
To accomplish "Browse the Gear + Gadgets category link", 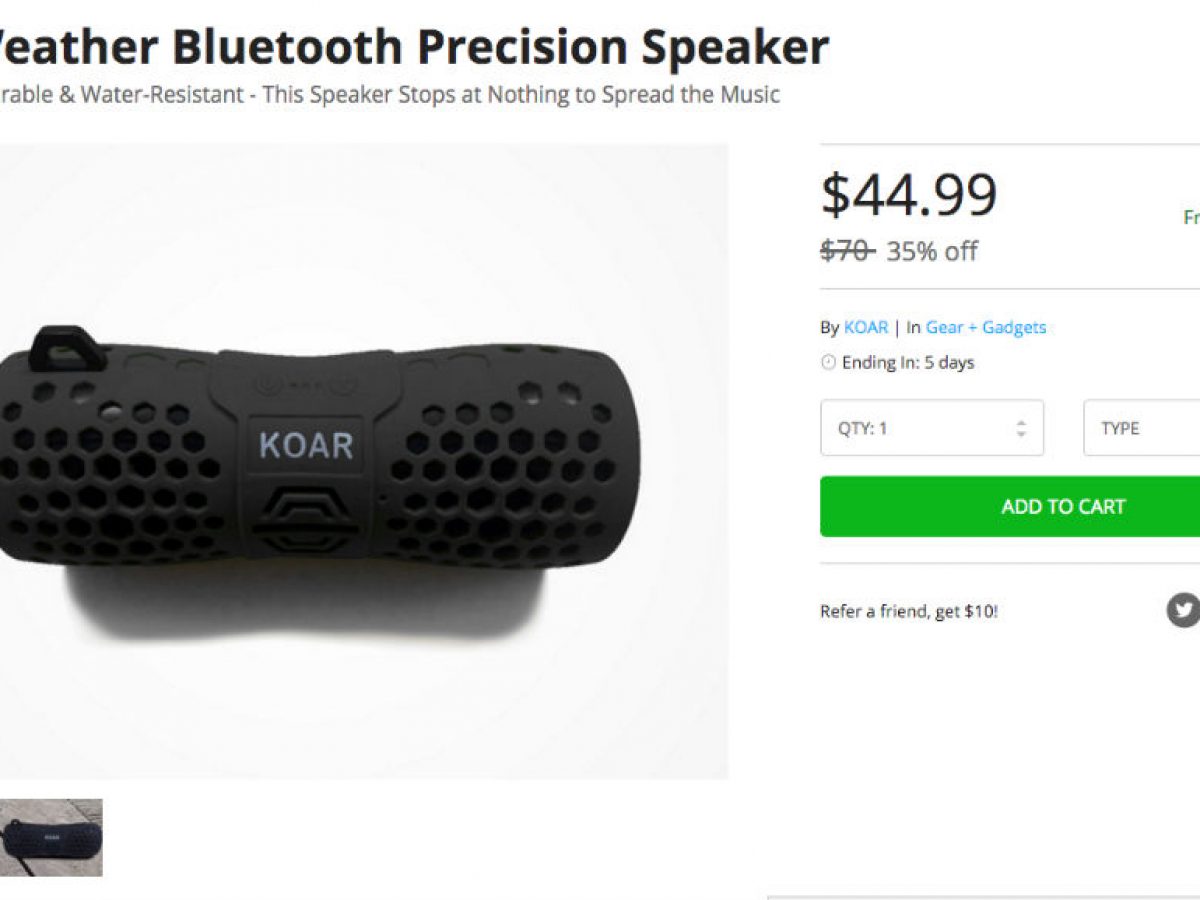I will coord(986,327).
